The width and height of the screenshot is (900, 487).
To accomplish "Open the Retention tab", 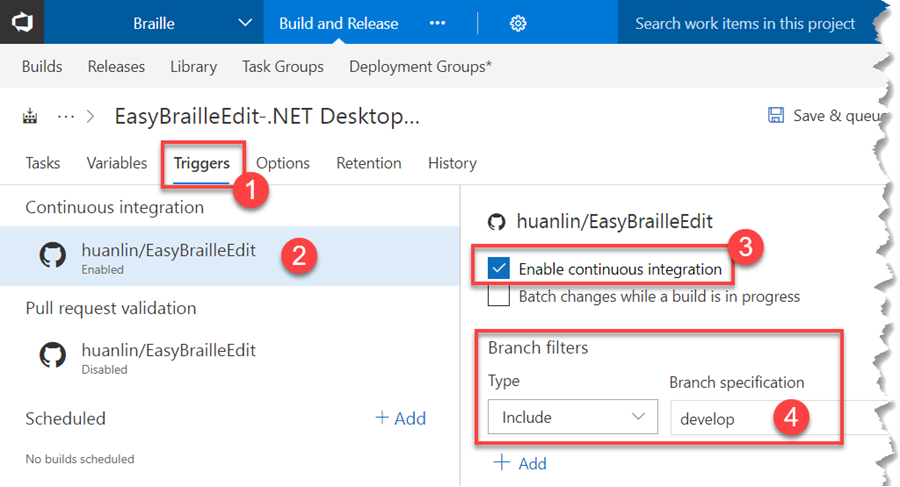I will pos(368,163).
